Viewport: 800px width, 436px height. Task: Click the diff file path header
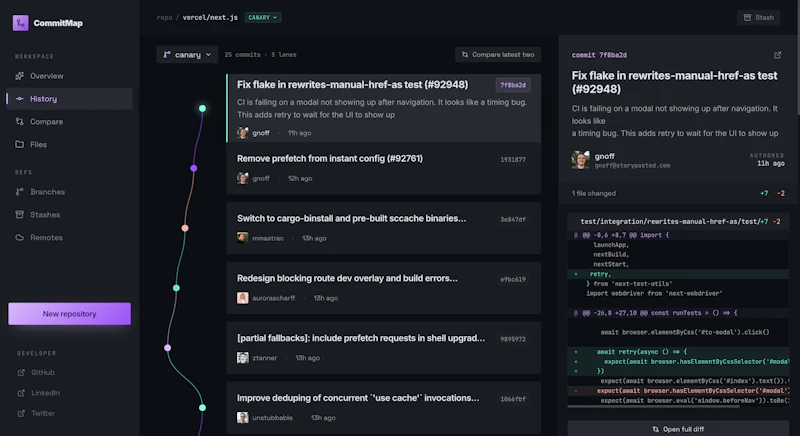[678, 221]
